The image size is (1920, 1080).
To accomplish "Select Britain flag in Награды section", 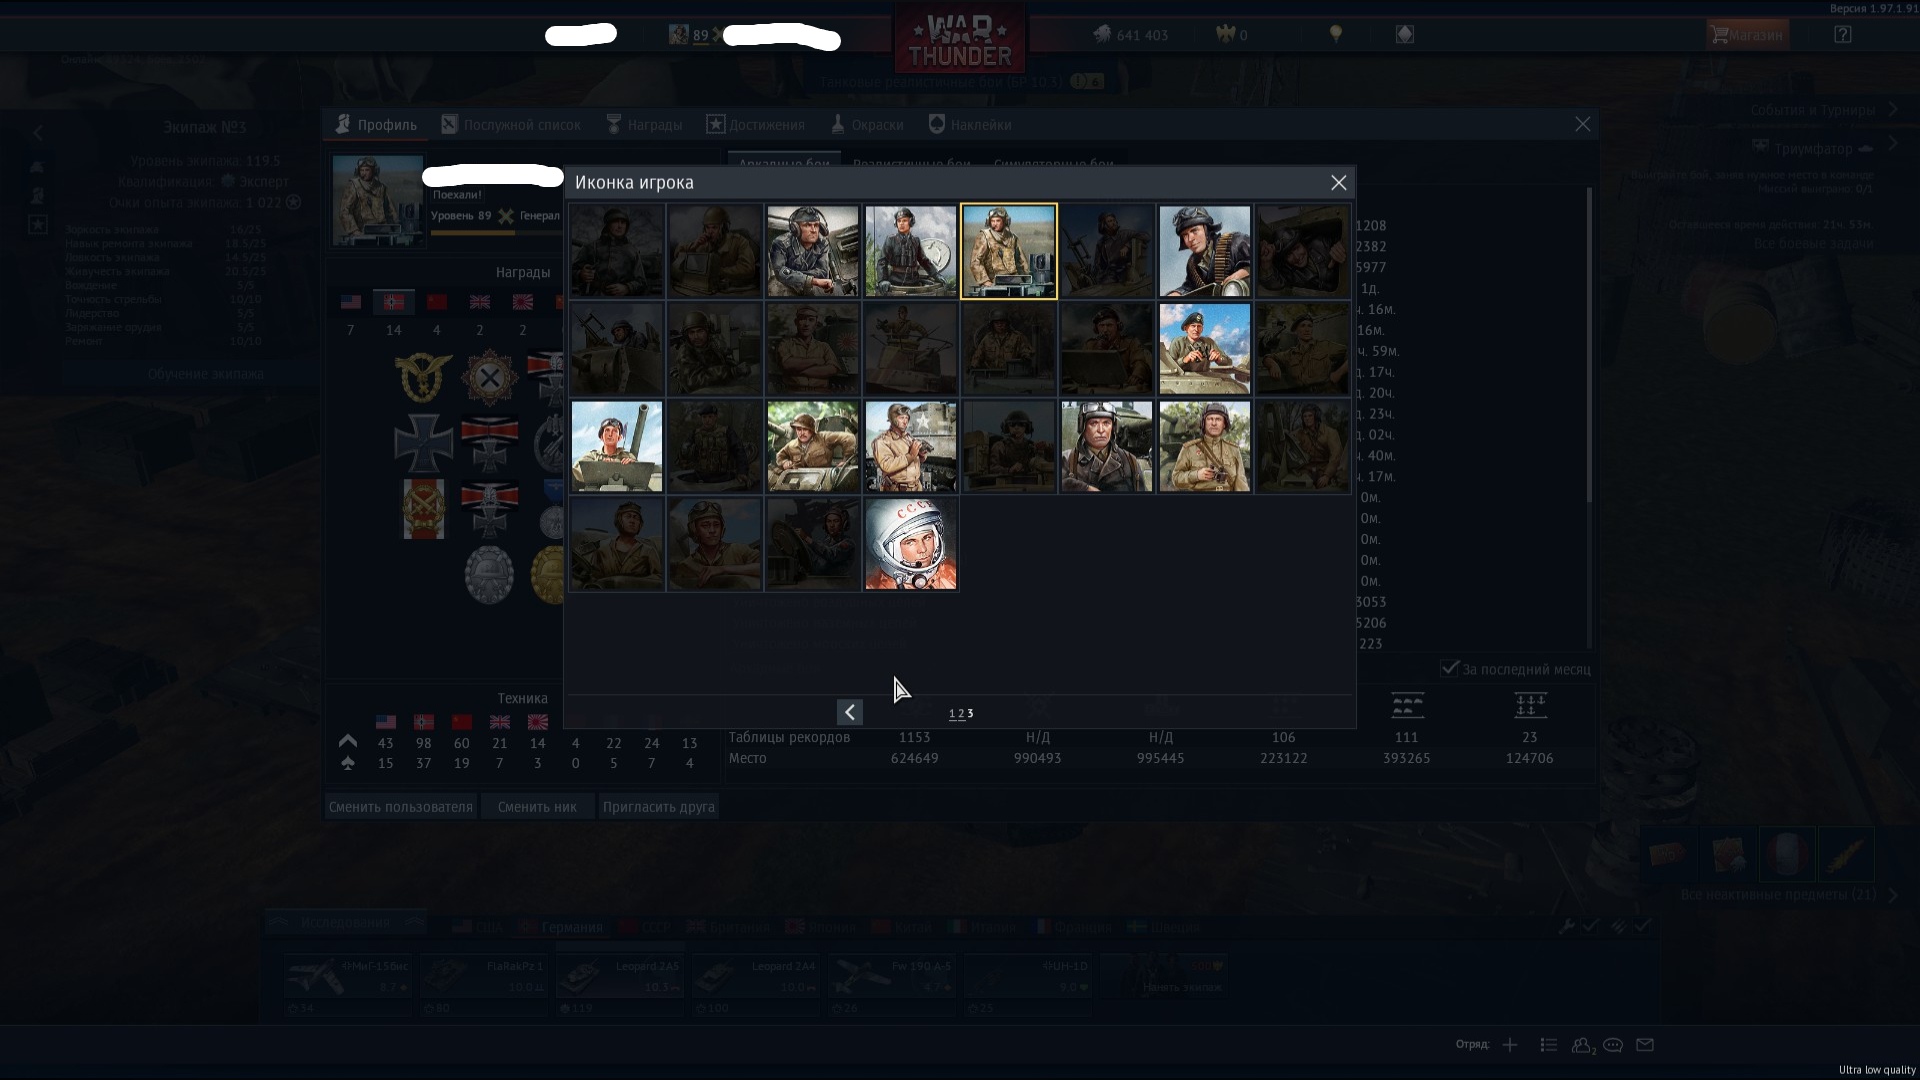I will point(480,302).
